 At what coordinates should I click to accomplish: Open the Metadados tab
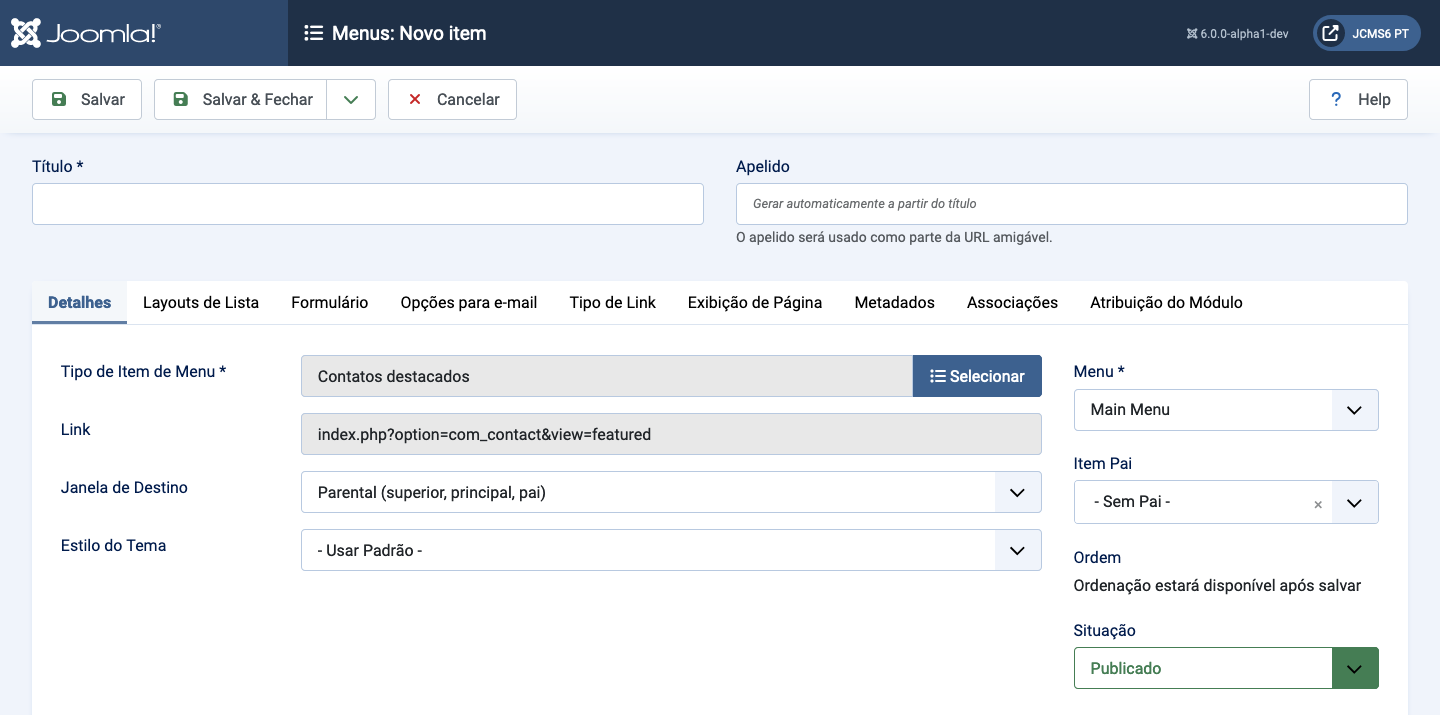pyautogui.click(x=895, y=302)
